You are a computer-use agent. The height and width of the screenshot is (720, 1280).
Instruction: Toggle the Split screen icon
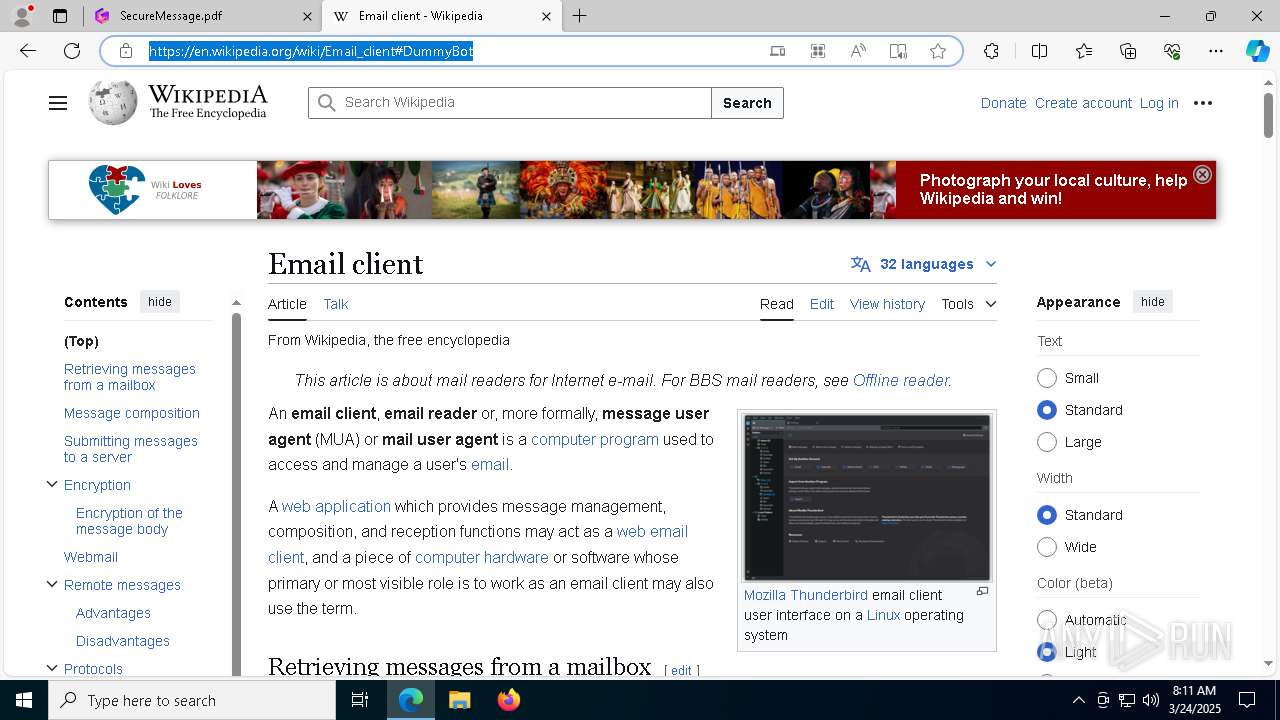tap(1039, 51)
